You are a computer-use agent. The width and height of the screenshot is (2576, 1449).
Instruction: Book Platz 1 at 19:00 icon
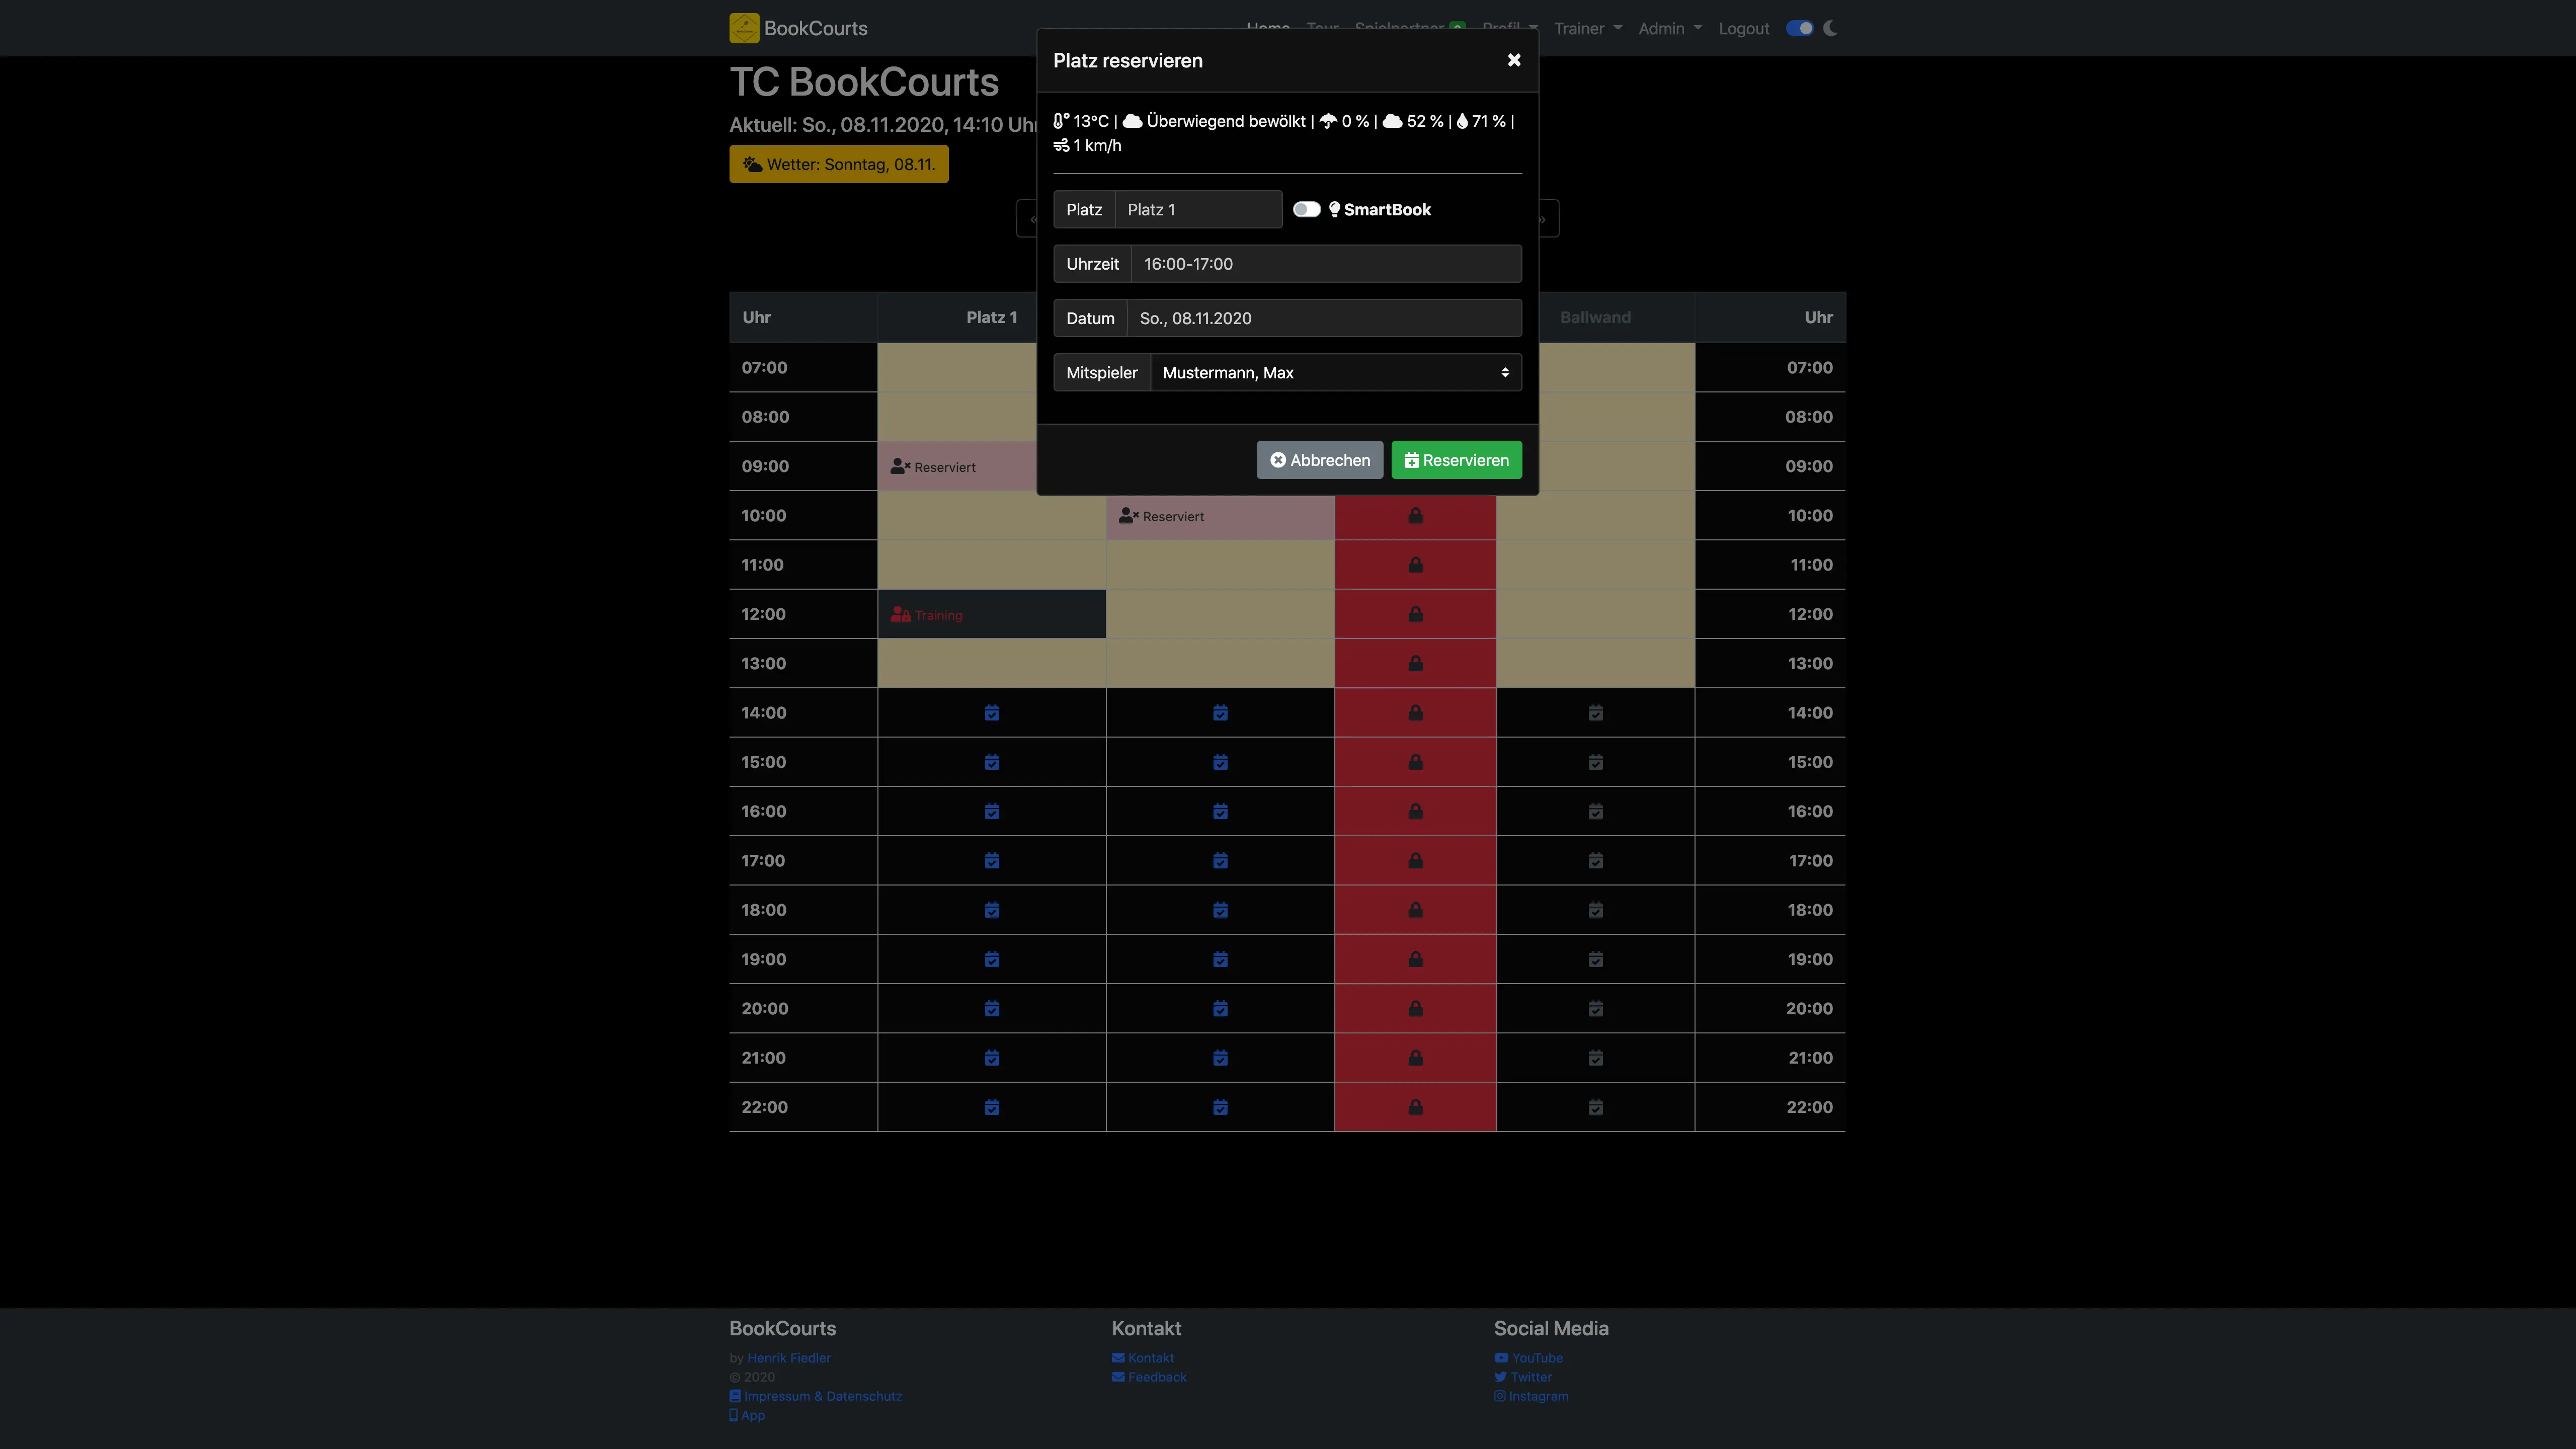991,959
